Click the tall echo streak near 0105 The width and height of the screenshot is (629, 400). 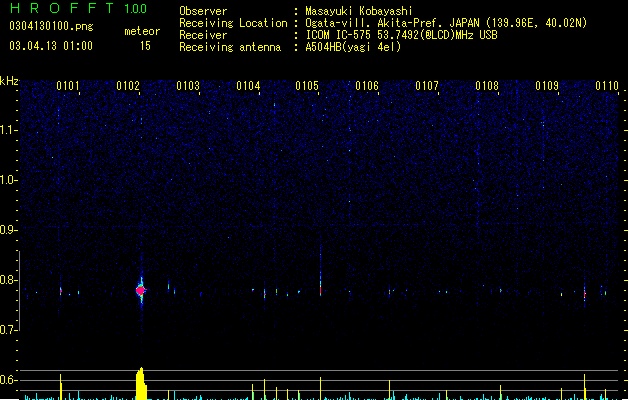(x=321, y=273)
